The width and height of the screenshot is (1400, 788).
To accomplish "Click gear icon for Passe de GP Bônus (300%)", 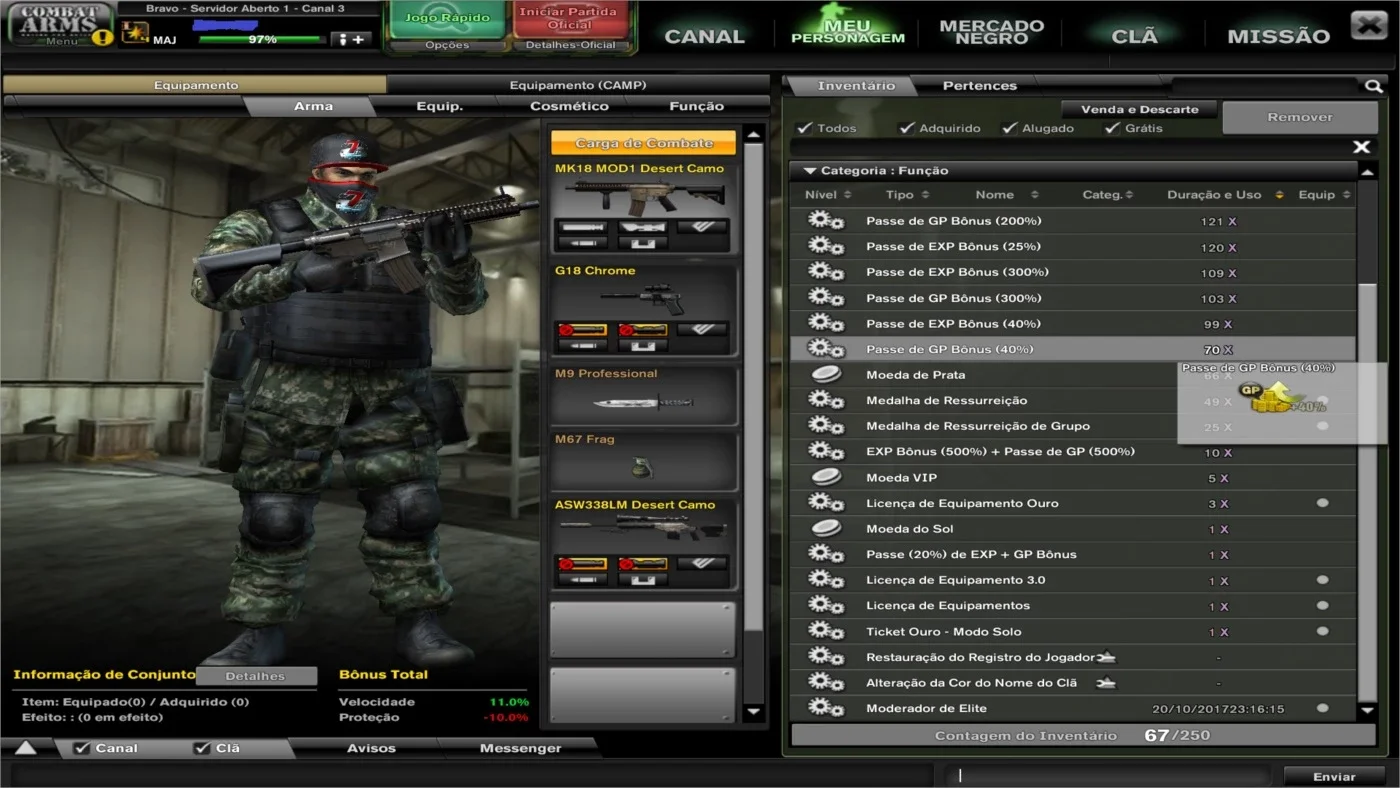I will tap(826, 298).
